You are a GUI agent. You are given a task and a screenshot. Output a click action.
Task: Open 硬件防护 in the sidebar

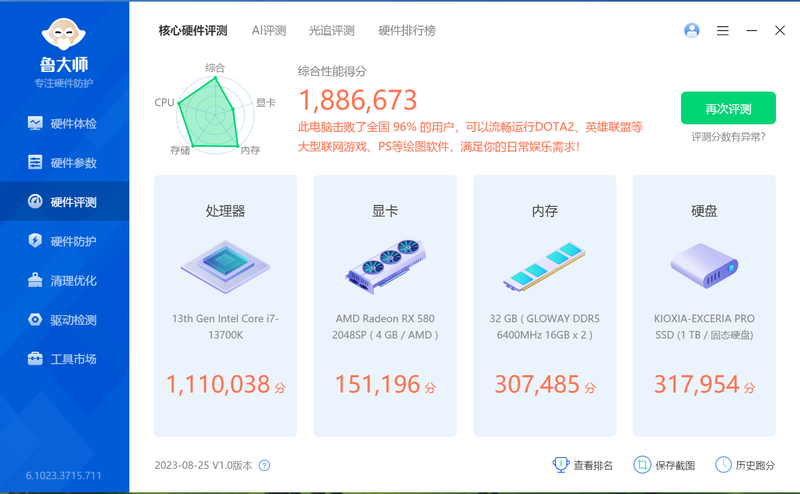click(64, 241)
